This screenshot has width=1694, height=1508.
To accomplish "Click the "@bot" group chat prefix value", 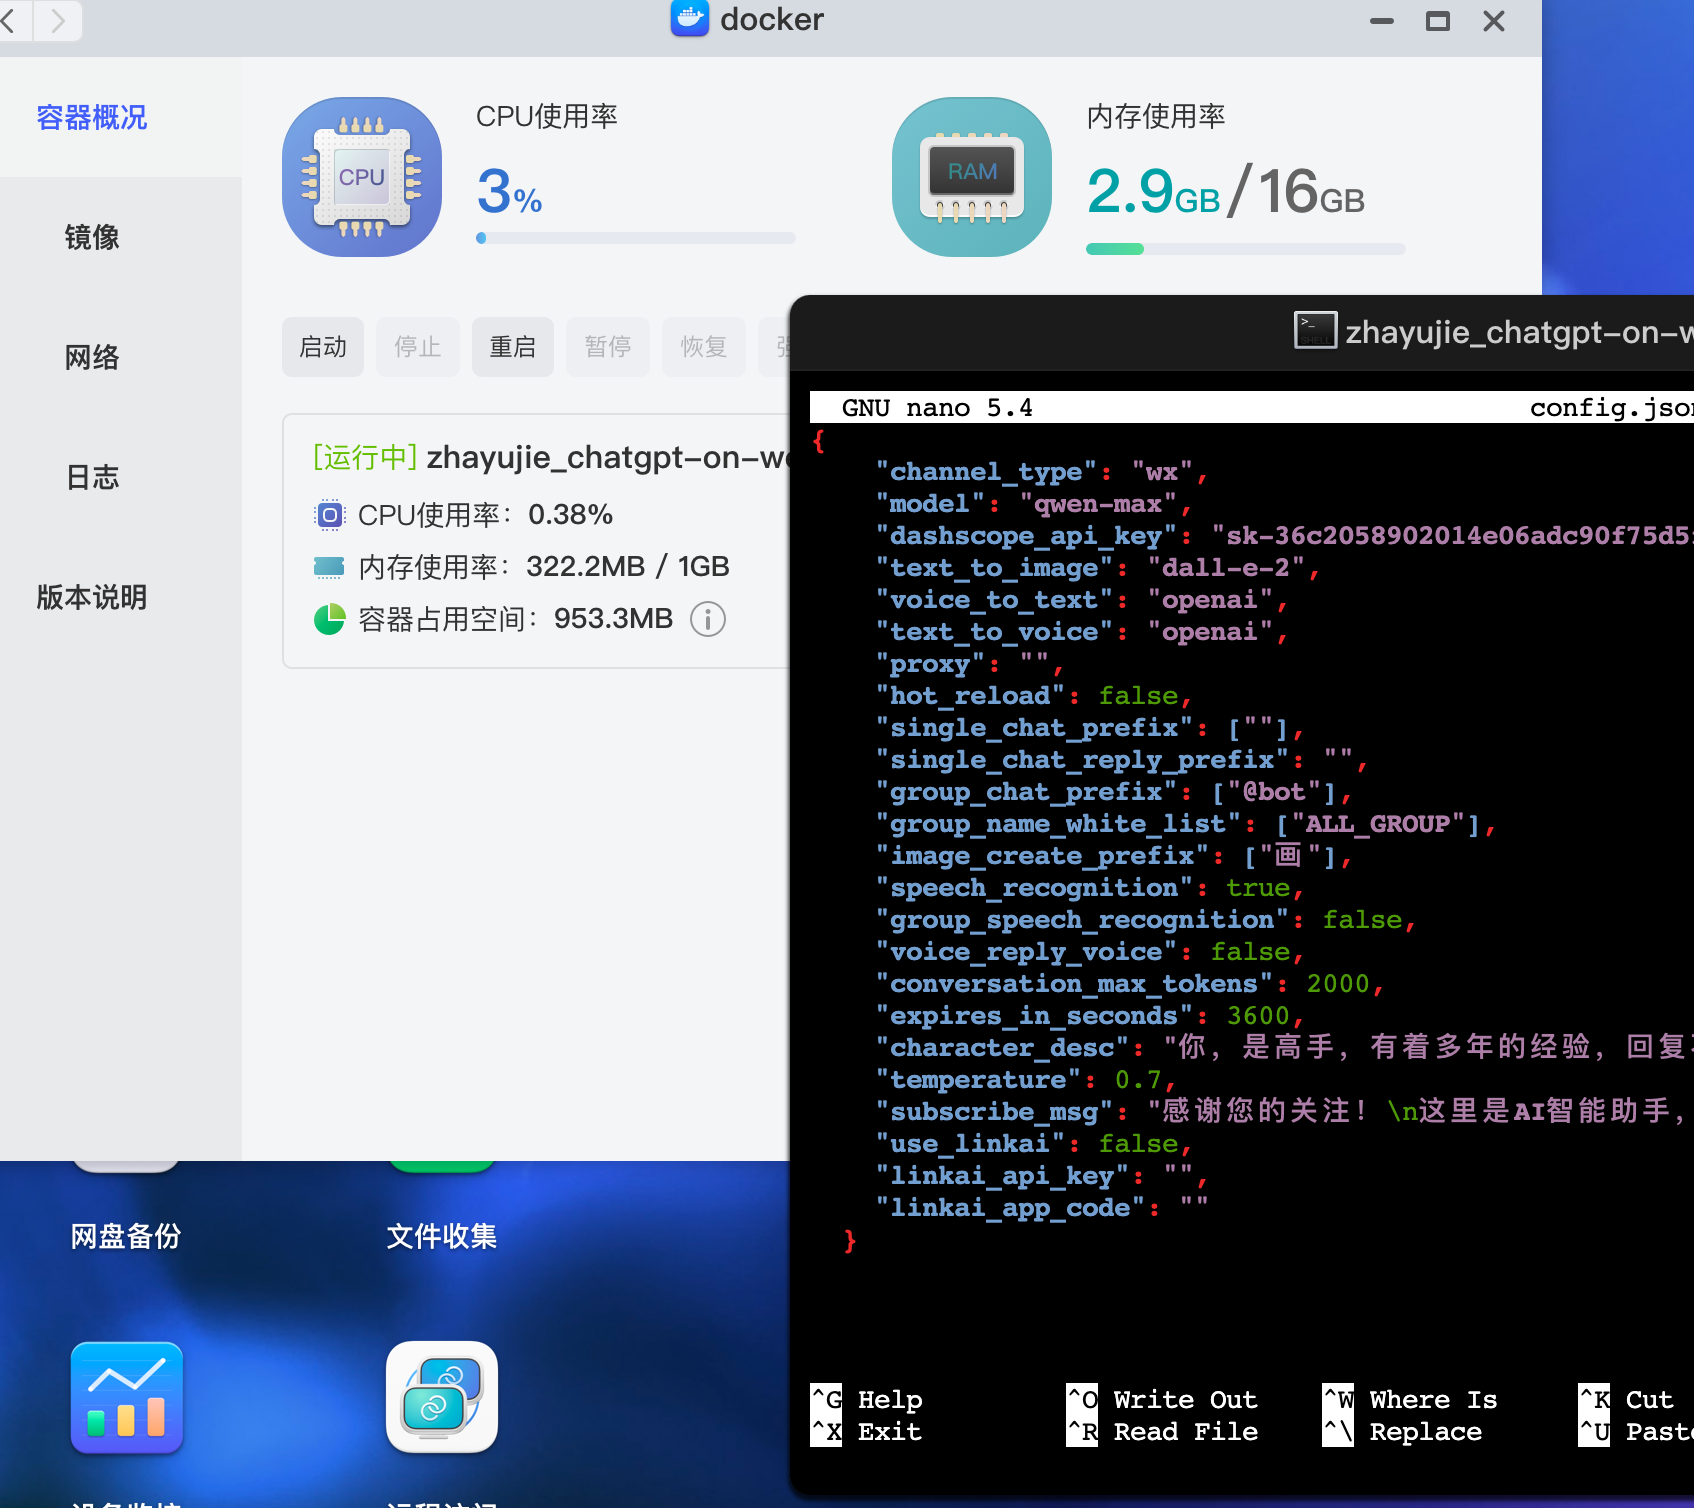I will tap(1274, 791).
